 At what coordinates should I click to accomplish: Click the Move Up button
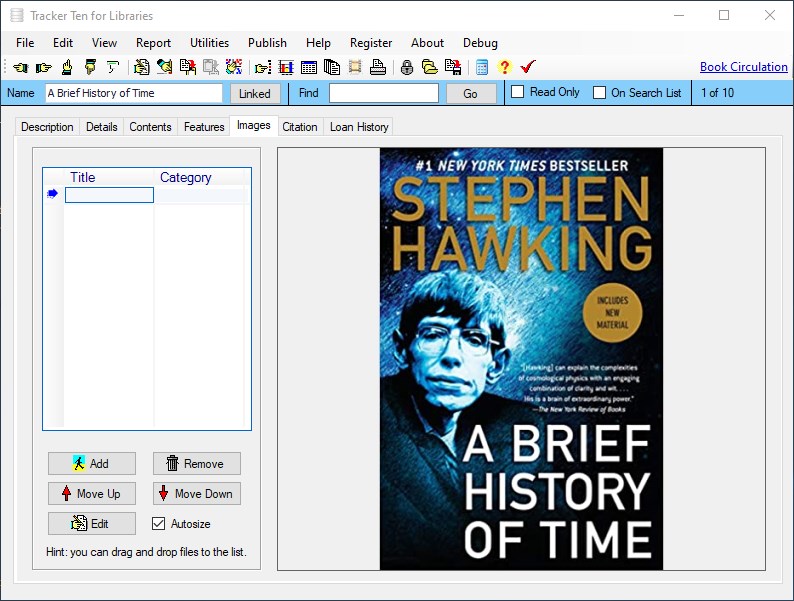click(x=92, y=493)
